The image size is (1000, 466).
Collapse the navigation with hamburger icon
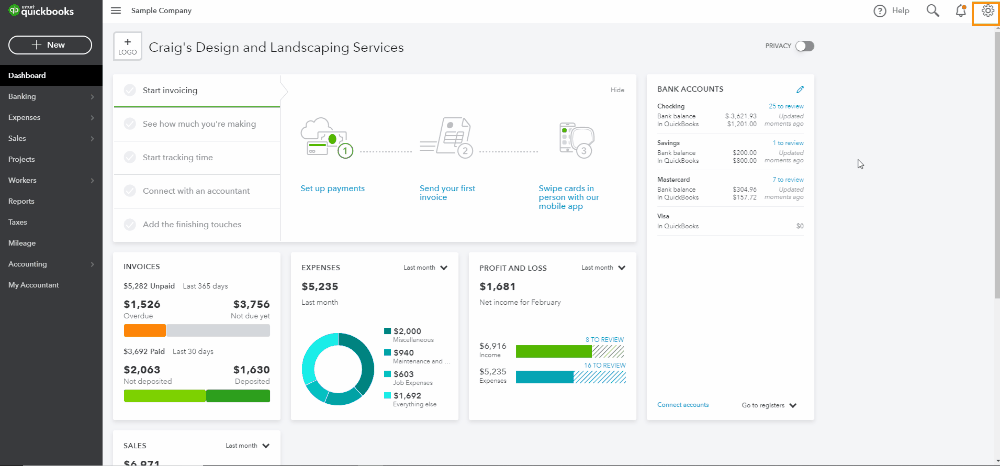[x=115, y=11]
